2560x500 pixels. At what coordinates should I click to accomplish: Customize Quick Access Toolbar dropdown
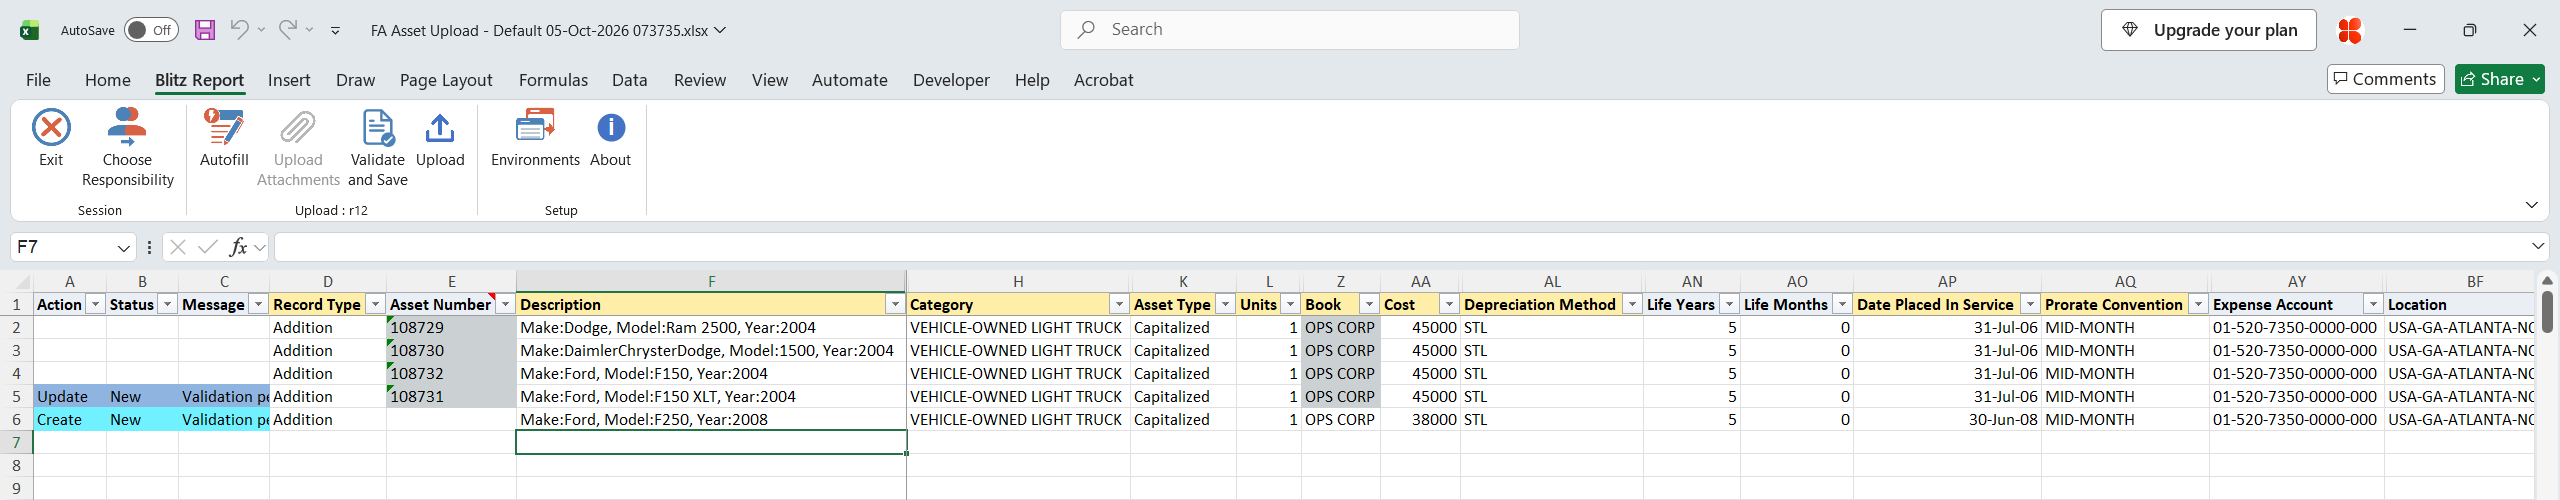[x=335, y=31]
